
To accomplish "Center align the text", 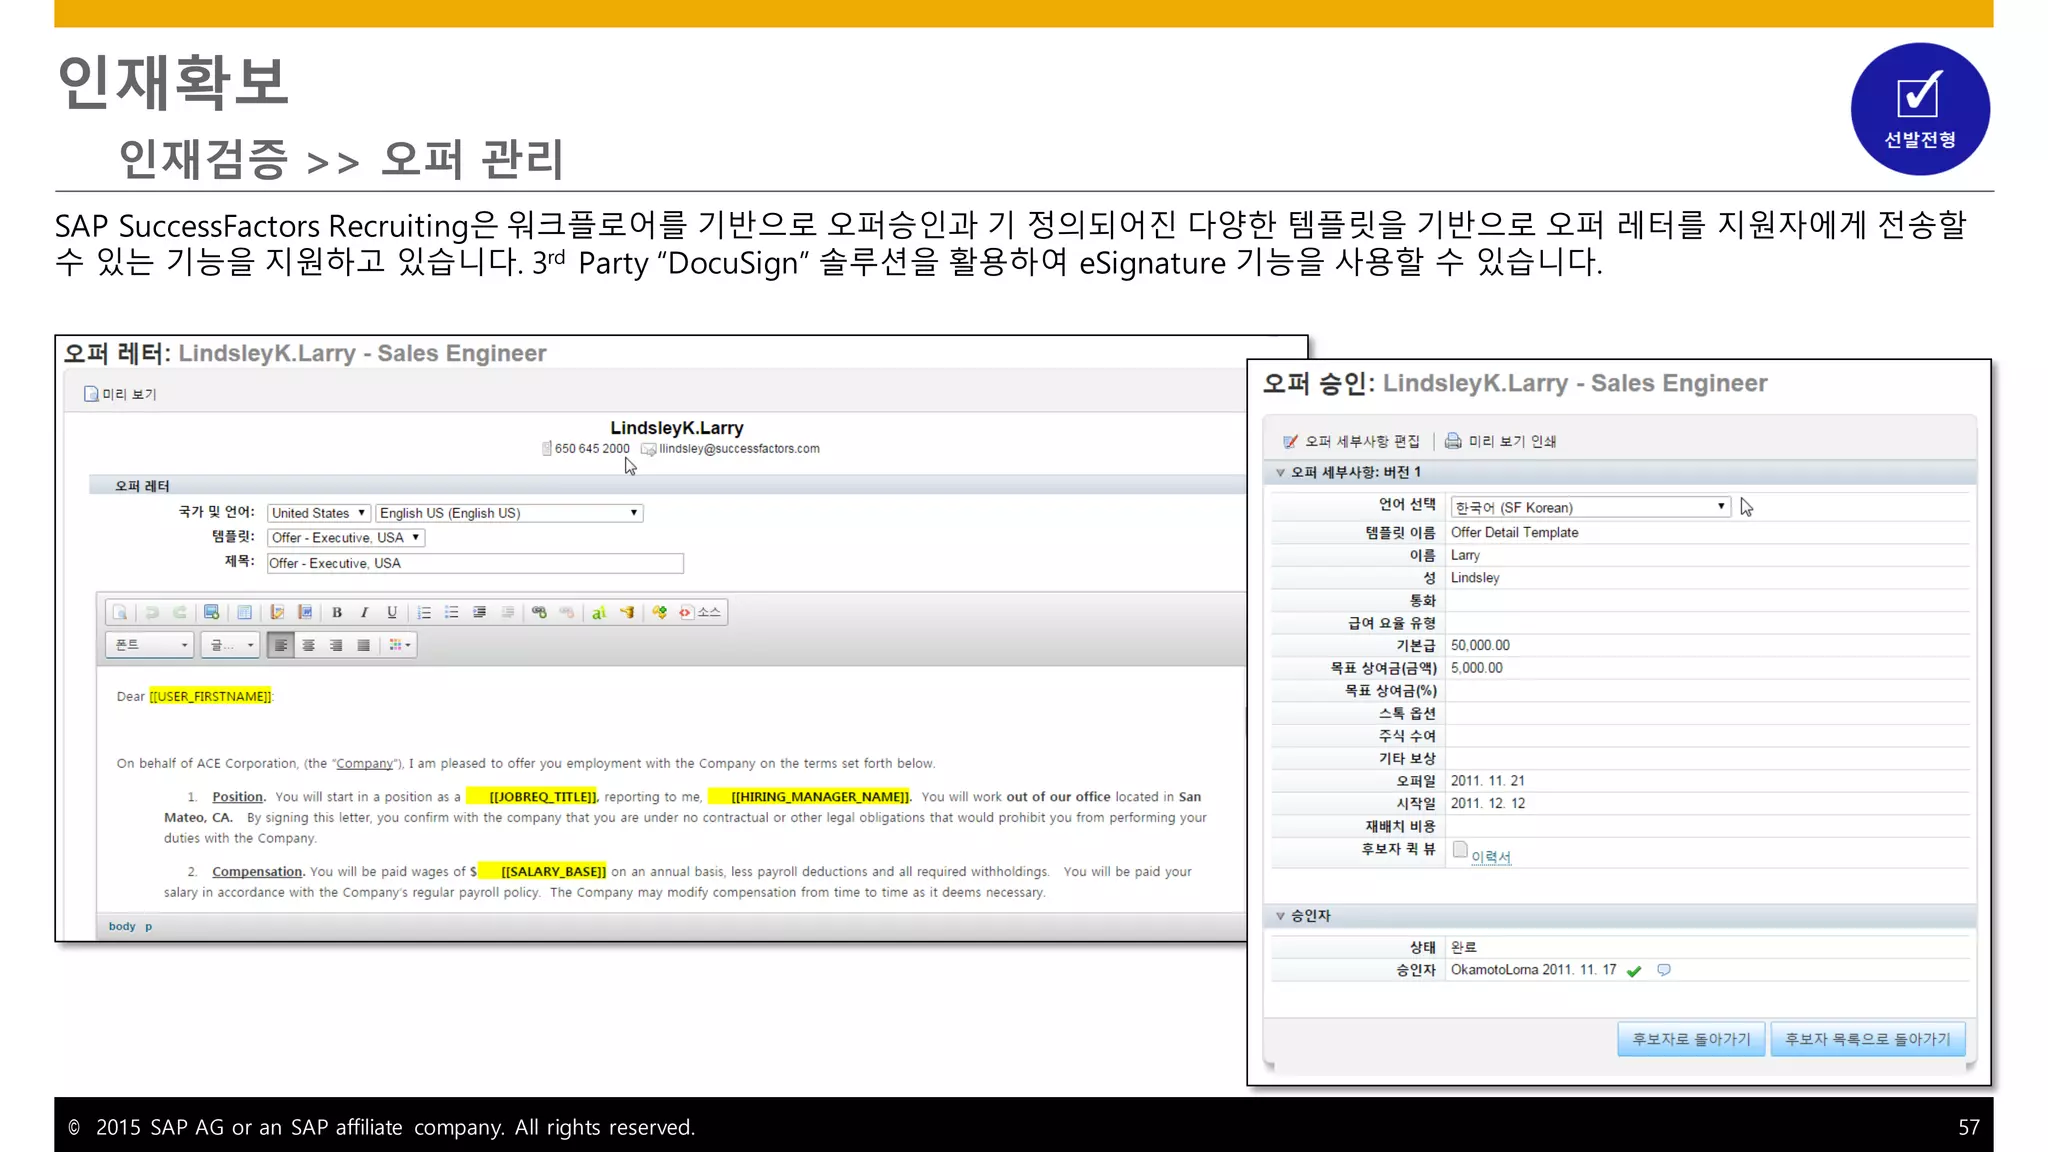I will 309,646.
